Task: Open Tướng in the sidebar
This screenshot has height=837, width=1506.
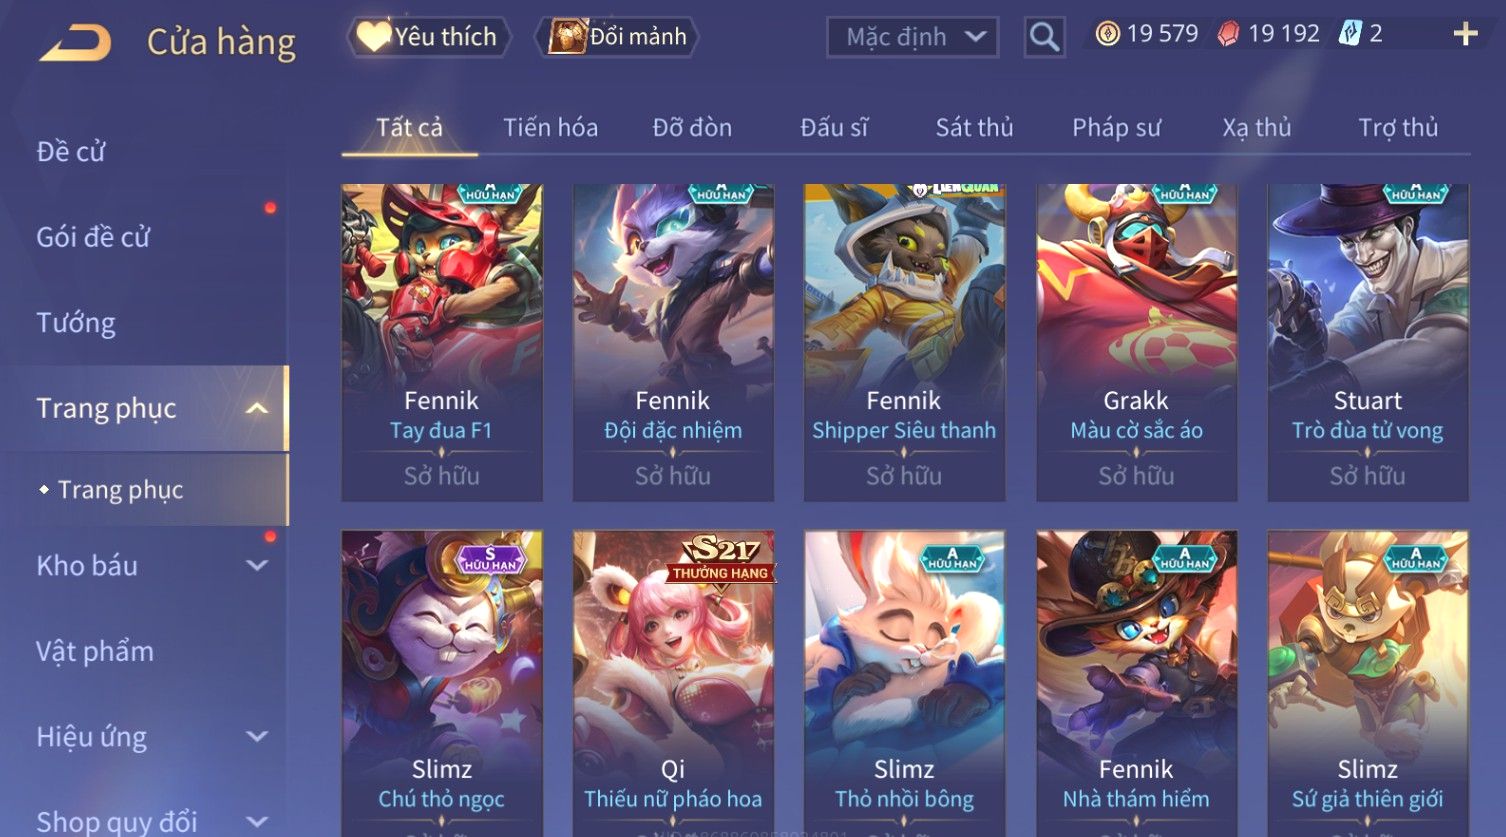Action: 76,323
